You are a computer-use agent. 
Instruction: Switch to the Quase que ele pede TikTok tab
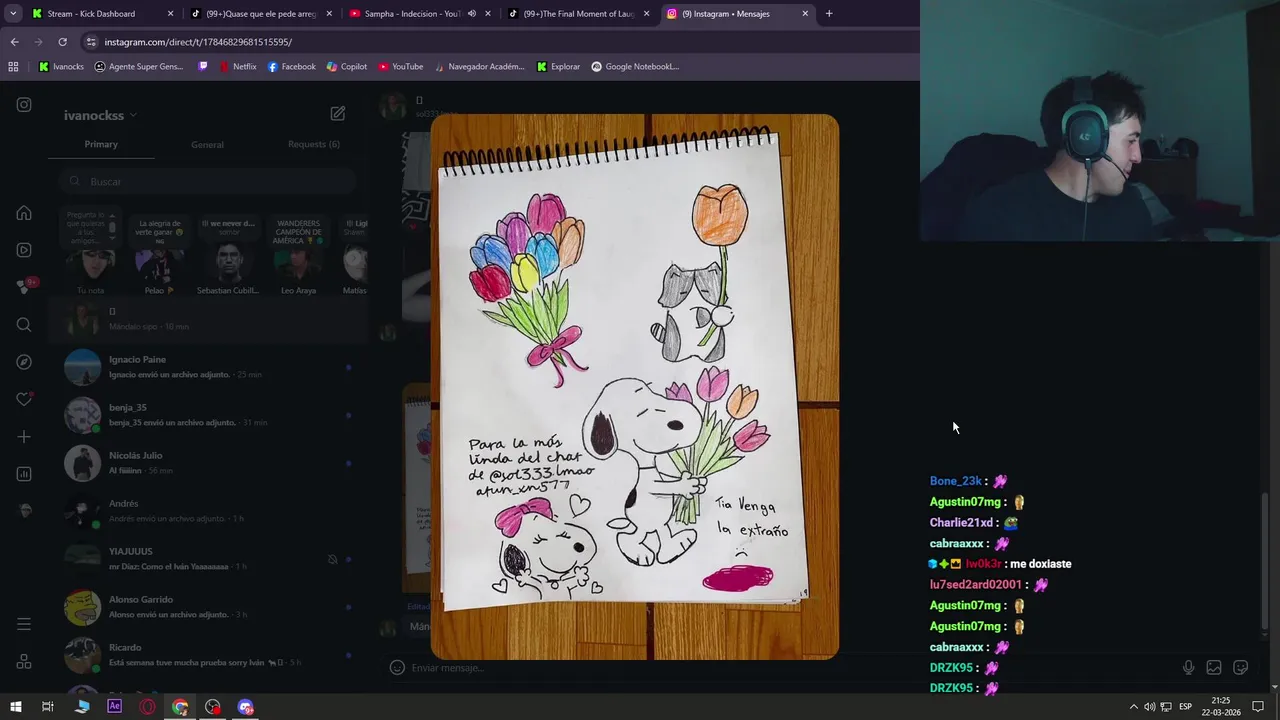click(259, 14)
